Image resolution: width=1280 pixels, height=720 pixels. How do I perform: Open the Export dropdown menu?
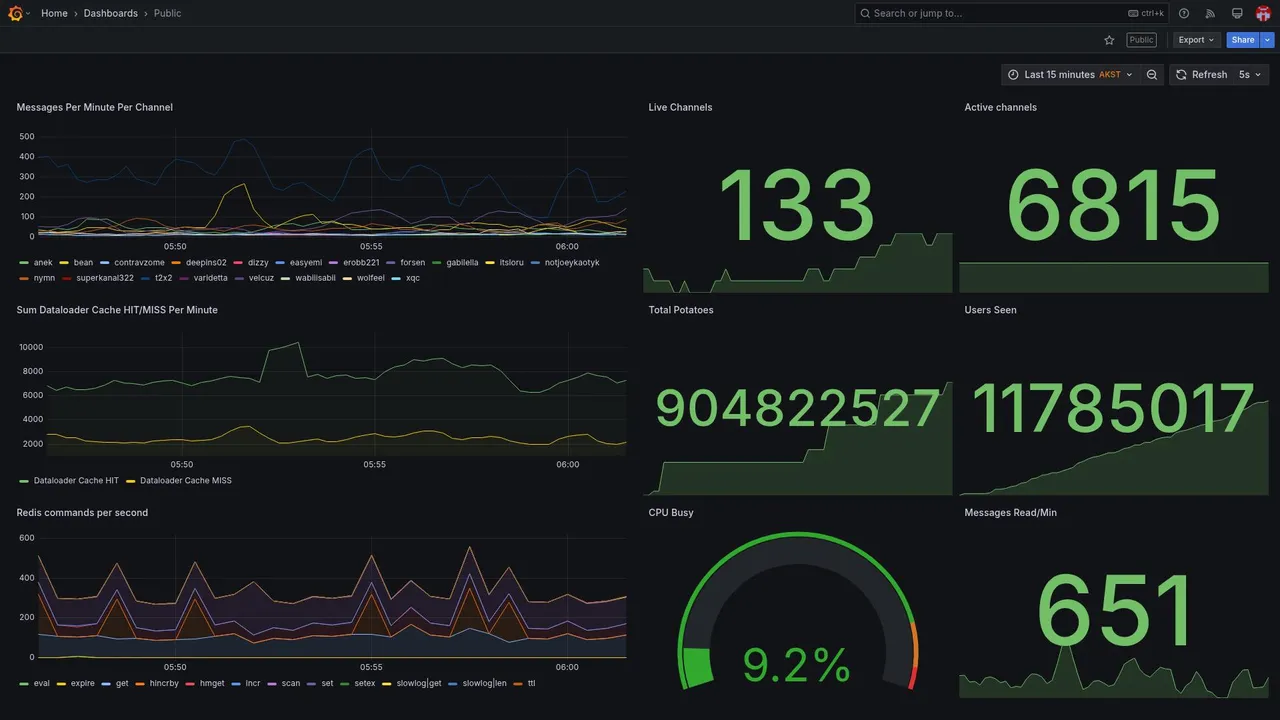pyautogui.click(x=1196, y=40)
